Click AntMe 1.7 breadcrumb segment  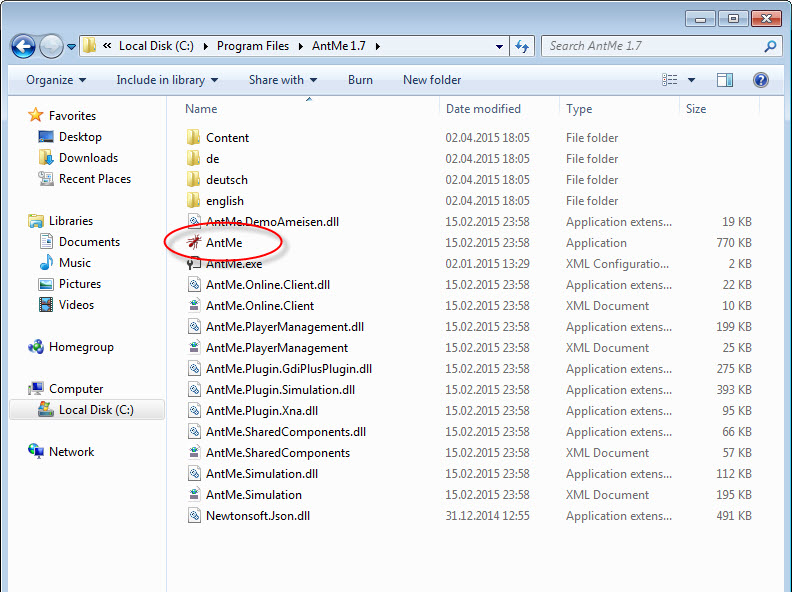338,46
